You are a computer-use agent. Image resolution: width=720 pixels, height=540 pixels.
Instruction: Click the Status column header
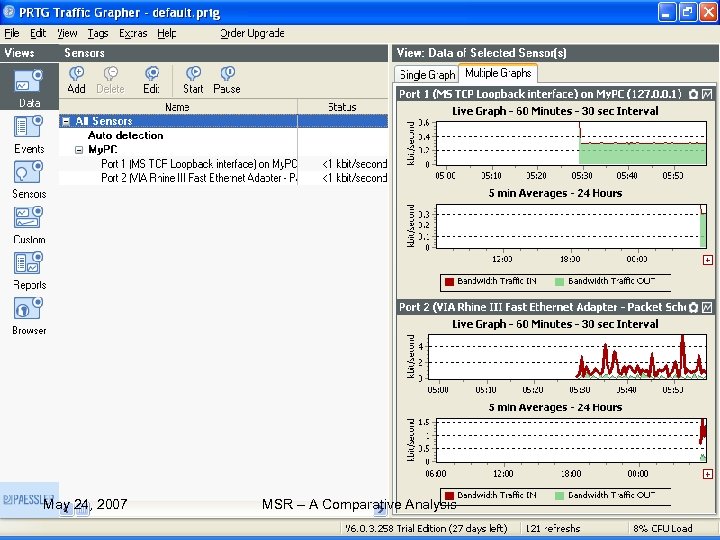click(x=343, y=107)
